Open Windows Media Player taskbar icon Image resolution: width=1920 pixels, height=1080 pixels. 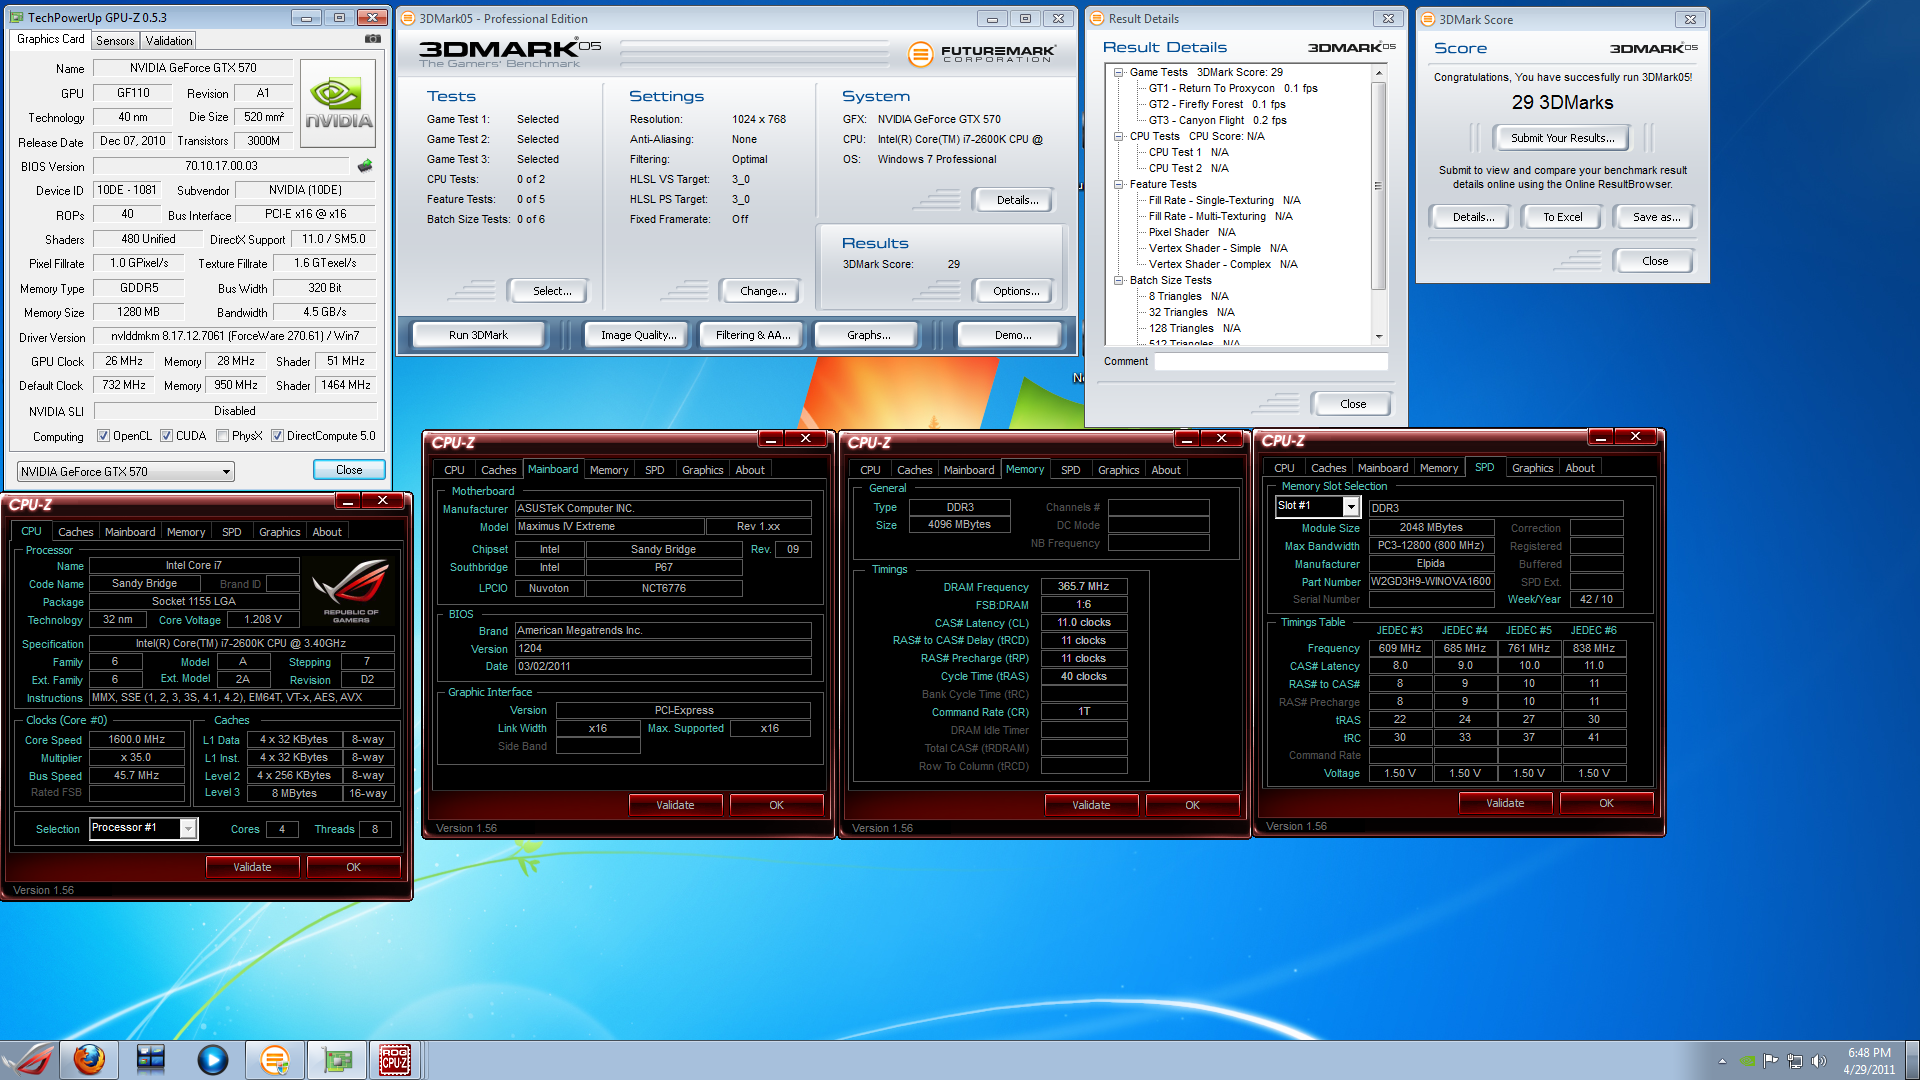[212, 1059]
